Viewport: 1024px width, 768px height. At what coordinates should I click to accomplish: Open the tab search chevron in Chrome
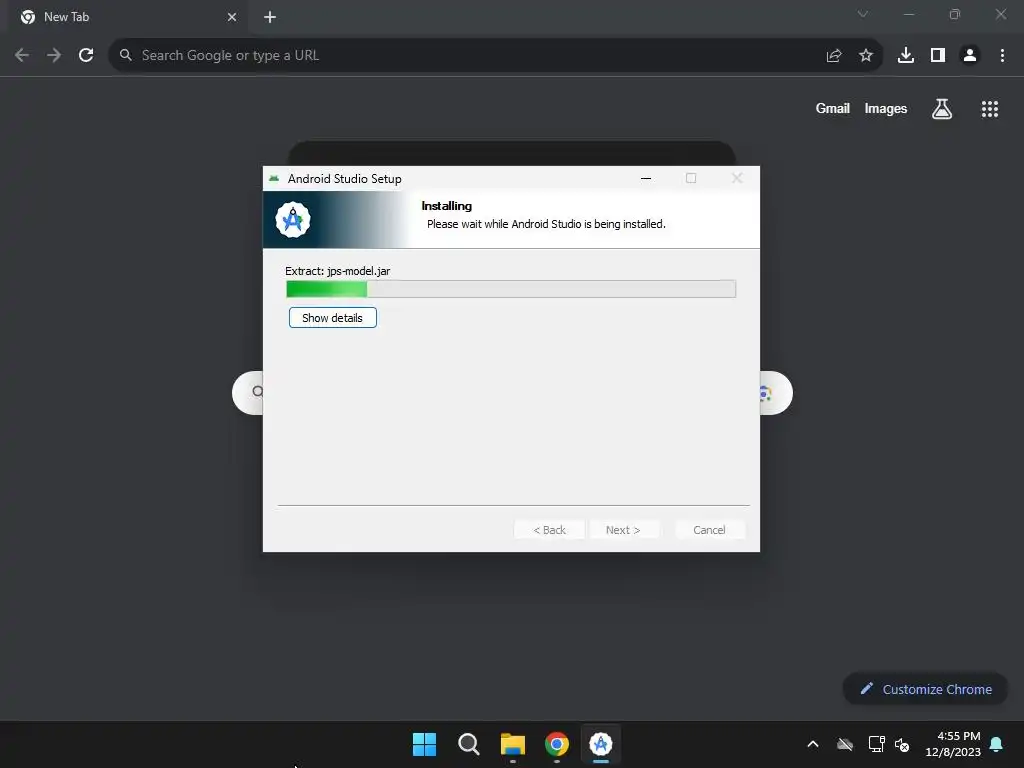click(863, 14)
